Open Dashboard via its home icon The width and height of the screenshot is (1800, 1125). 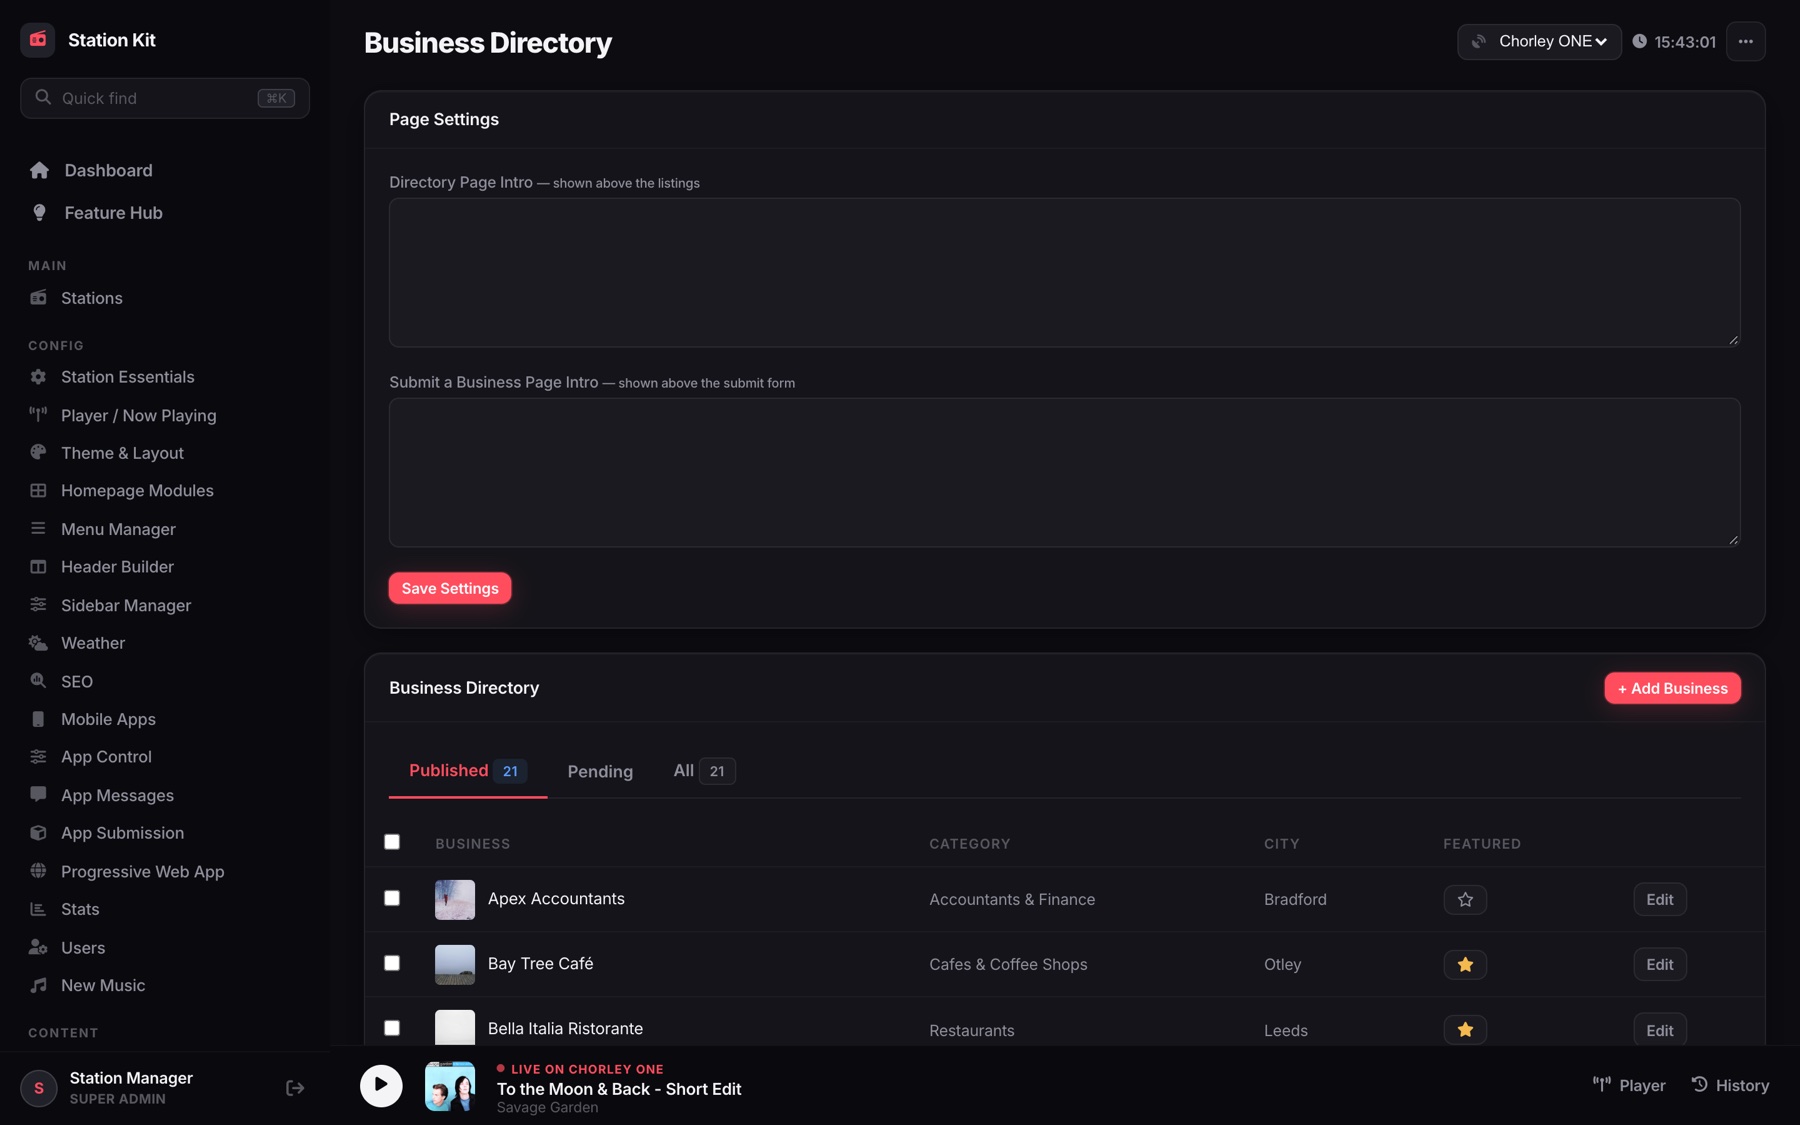[39, 171]
